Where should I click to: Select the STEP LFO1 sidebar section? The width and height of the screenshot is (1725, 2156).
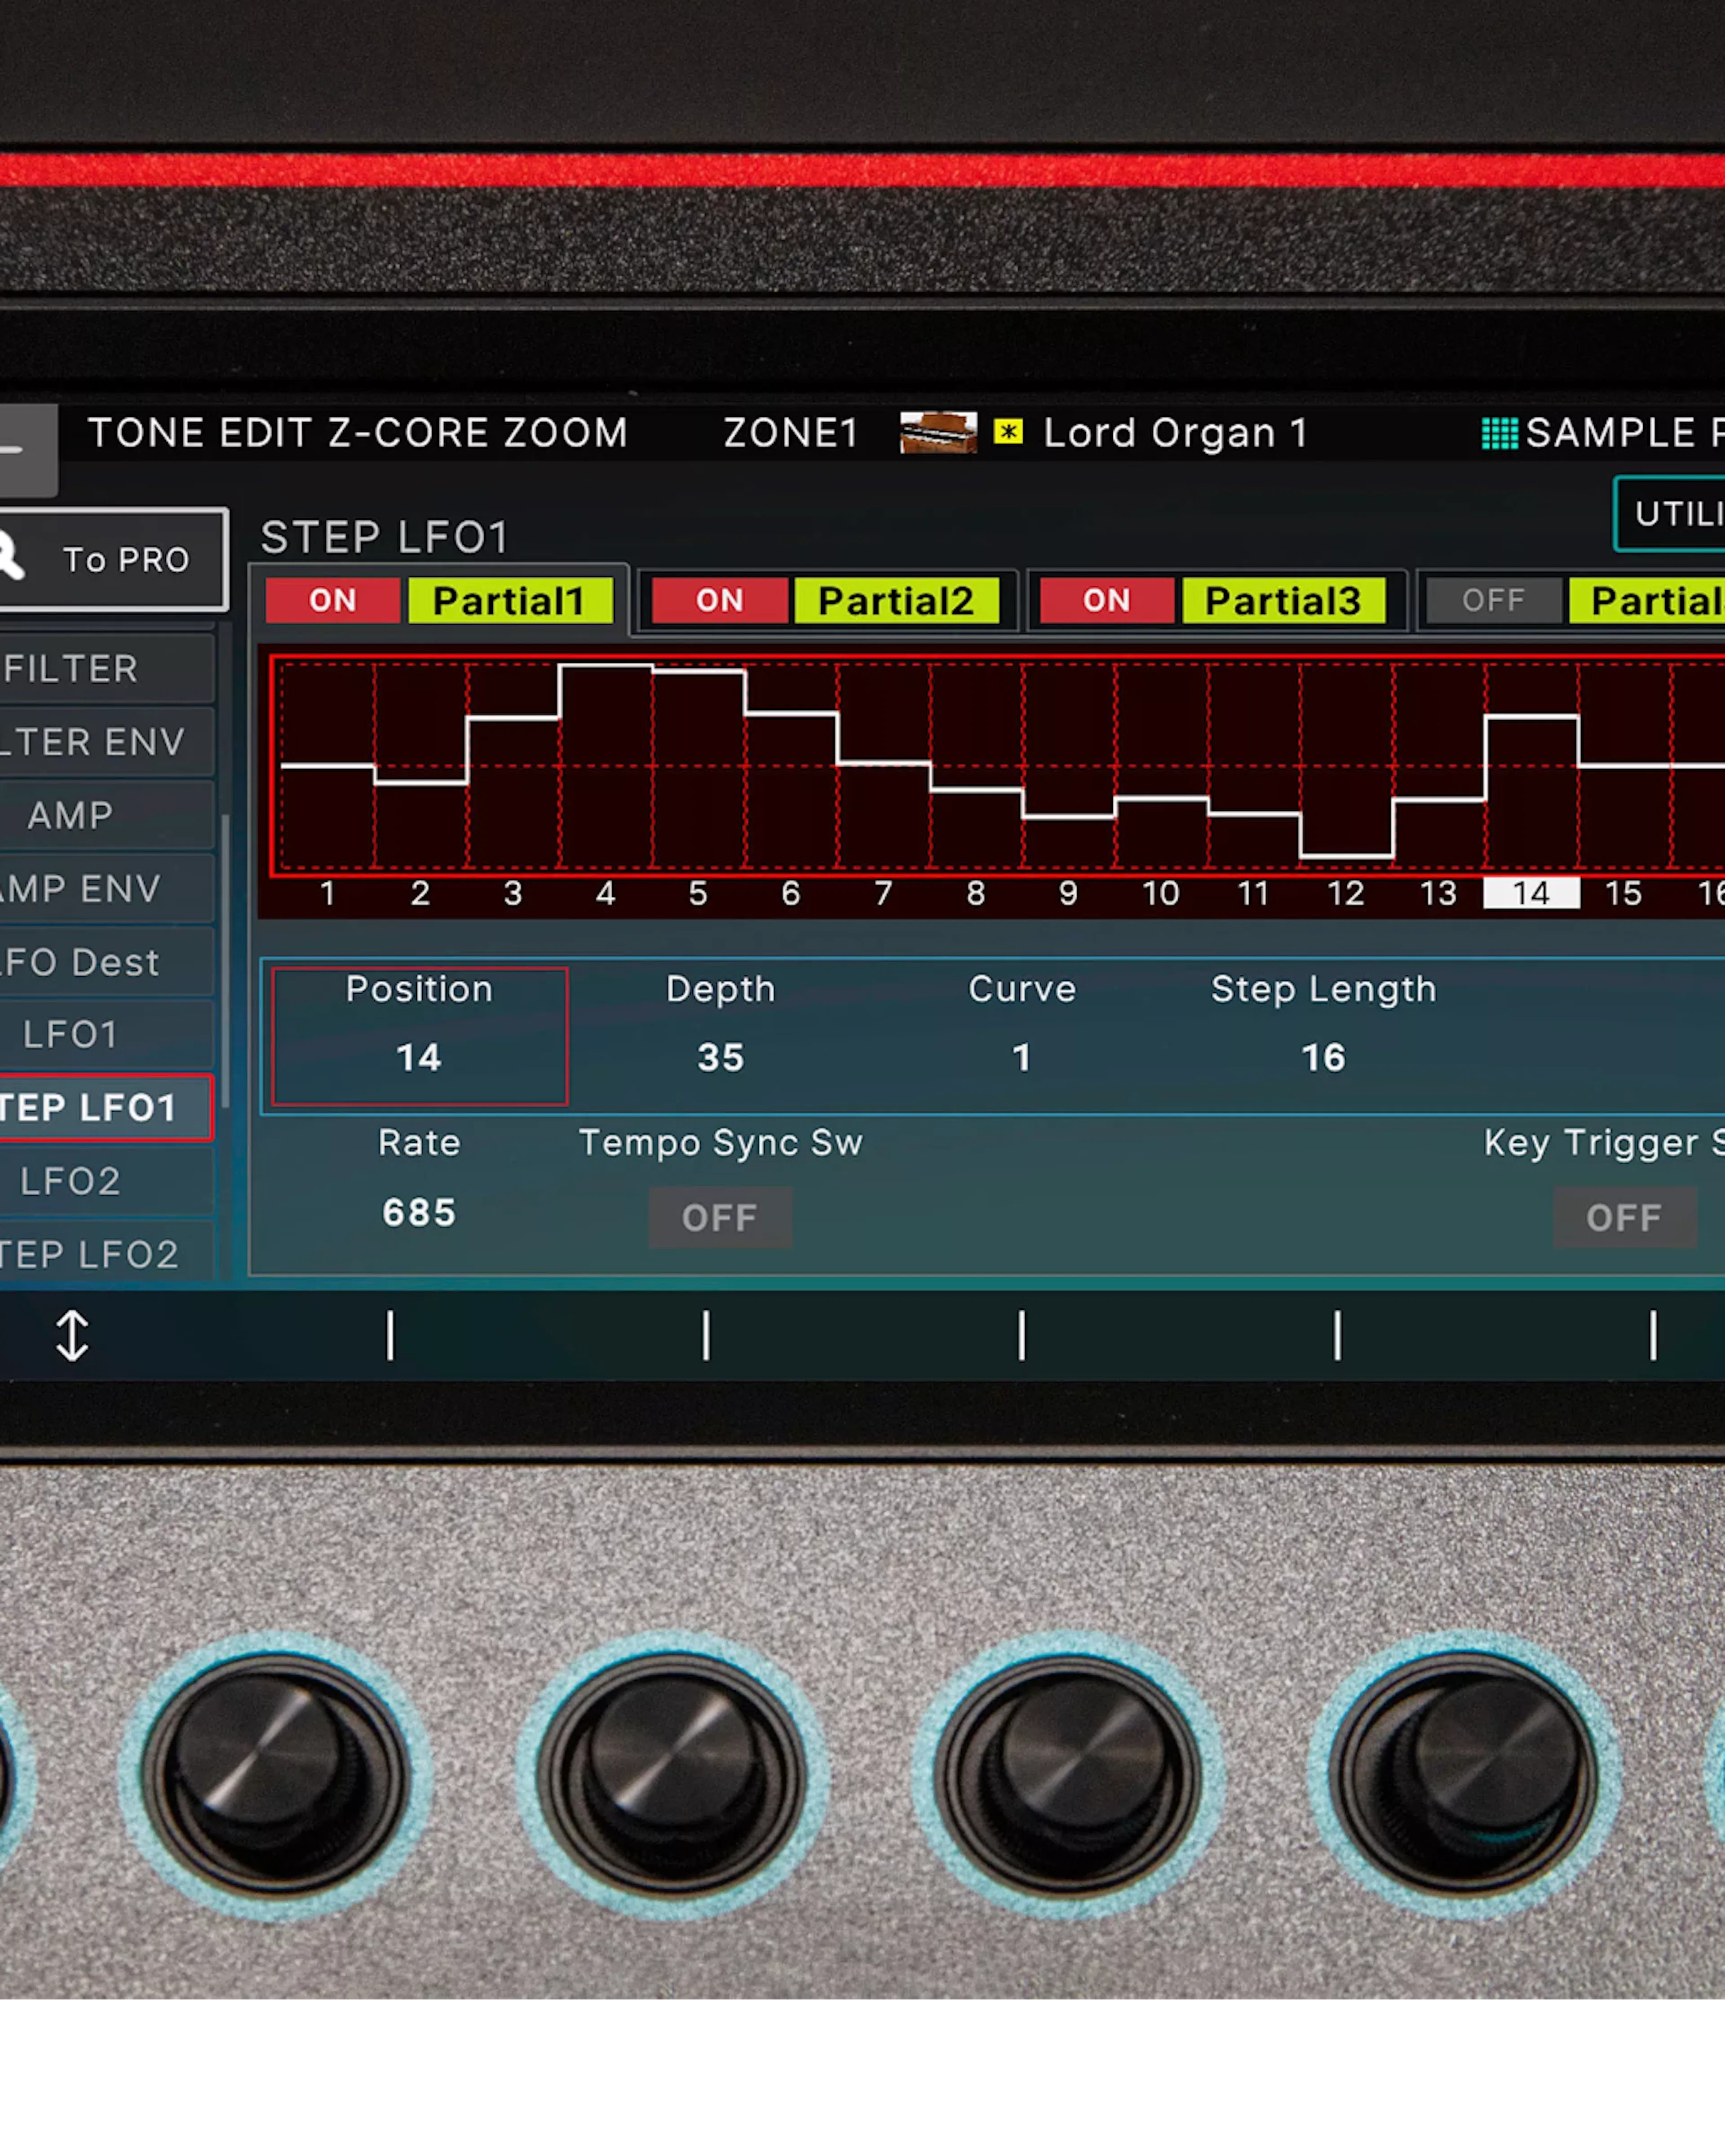pyautogui.click(x=106, y=1107)
